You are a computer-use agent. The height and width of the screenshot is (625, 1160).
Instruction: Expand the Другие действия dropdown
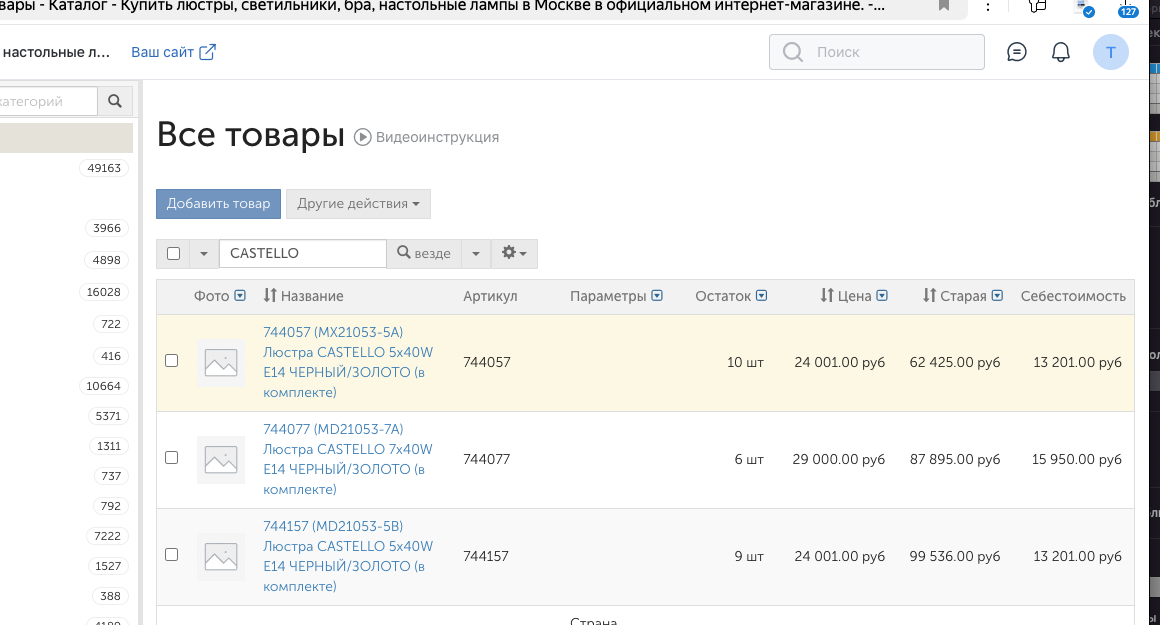click(358, 204)
